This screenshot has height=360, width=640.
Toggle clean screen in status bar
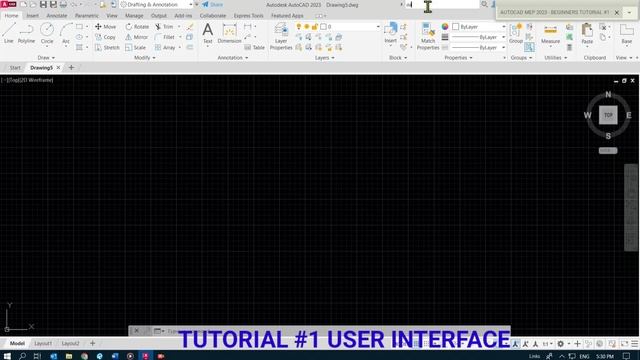pyautogui.click(x=624, y=344)
